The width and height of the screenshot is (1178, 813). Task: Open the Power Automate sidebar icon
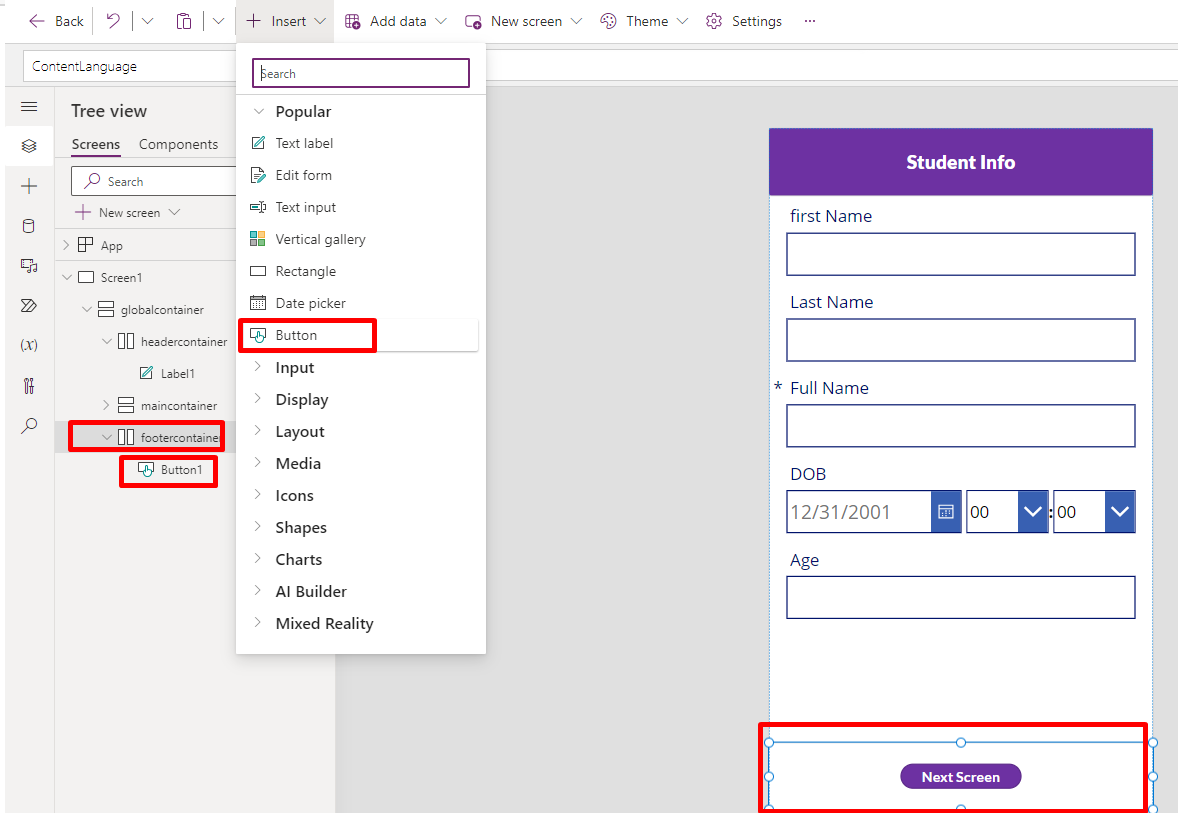(29, 305)
